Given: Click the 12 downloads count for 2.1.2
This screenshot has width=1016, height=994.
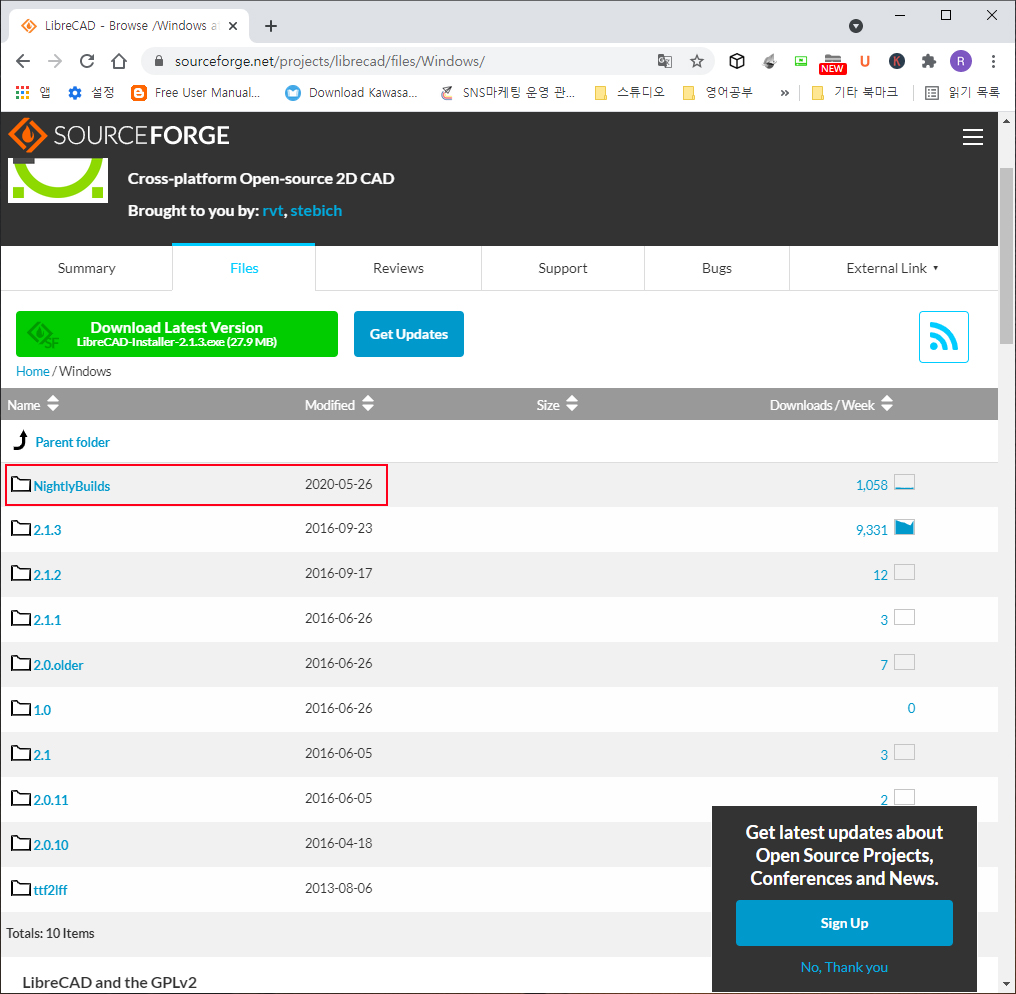Looking at the screenshot, I should [880, 575].
